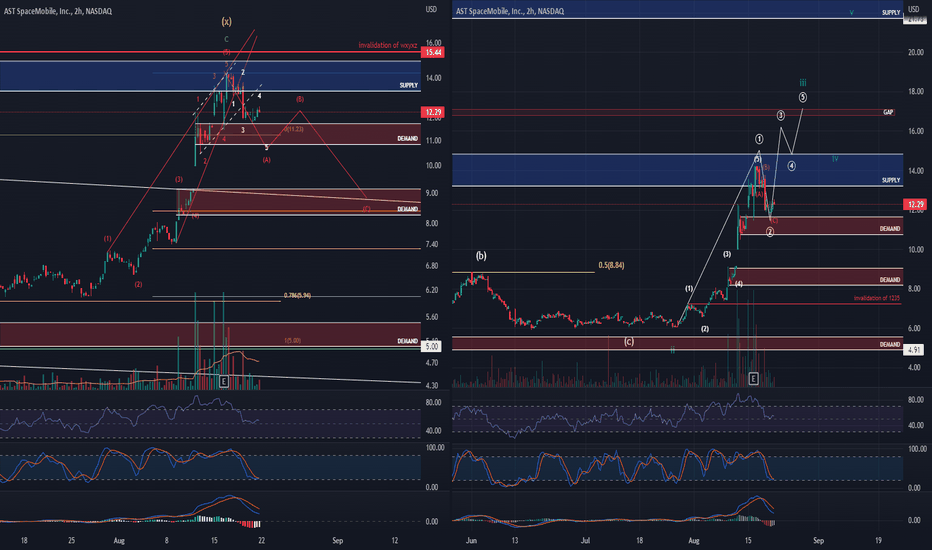932x550 pixels.
Task: Select the green iii wave label
Action: pyautogui.click(x=802, y=83)
